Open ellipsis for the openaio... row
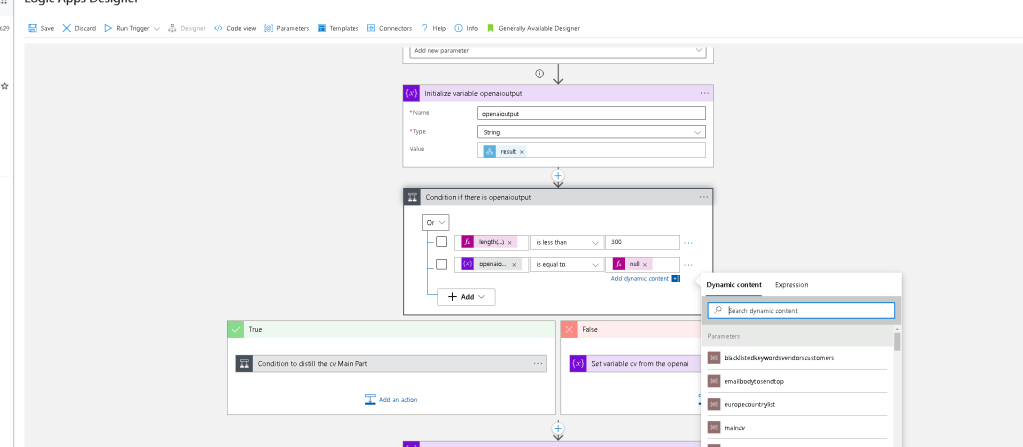This screenshot has width=1023, height=447. (688, 265)
